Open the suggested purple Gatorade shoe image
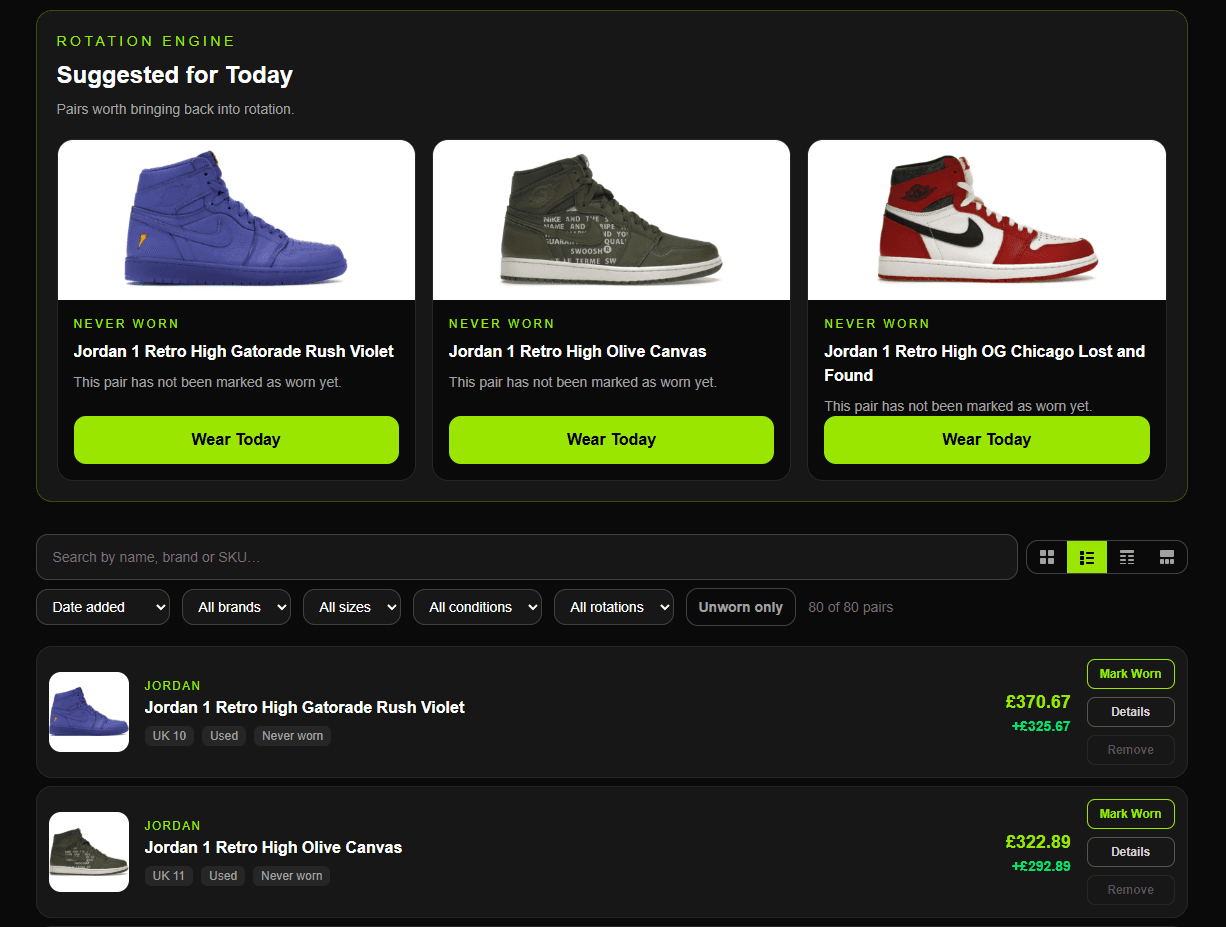This screenshot has height=927, width=1226. coord(236,220)
